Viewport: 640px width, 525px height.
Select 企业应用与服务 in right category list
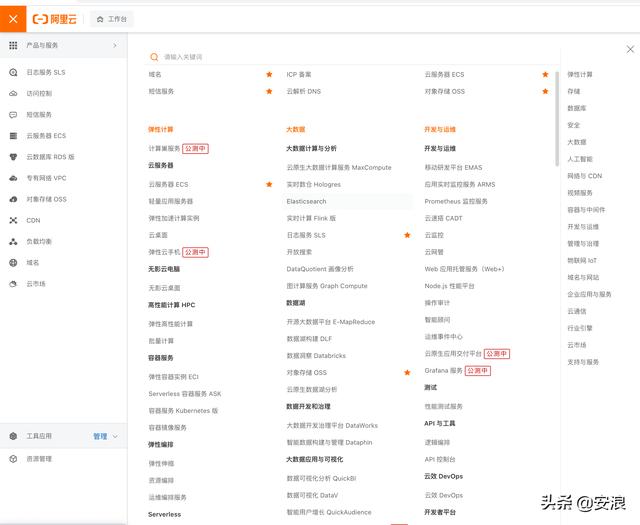point(589,294)
